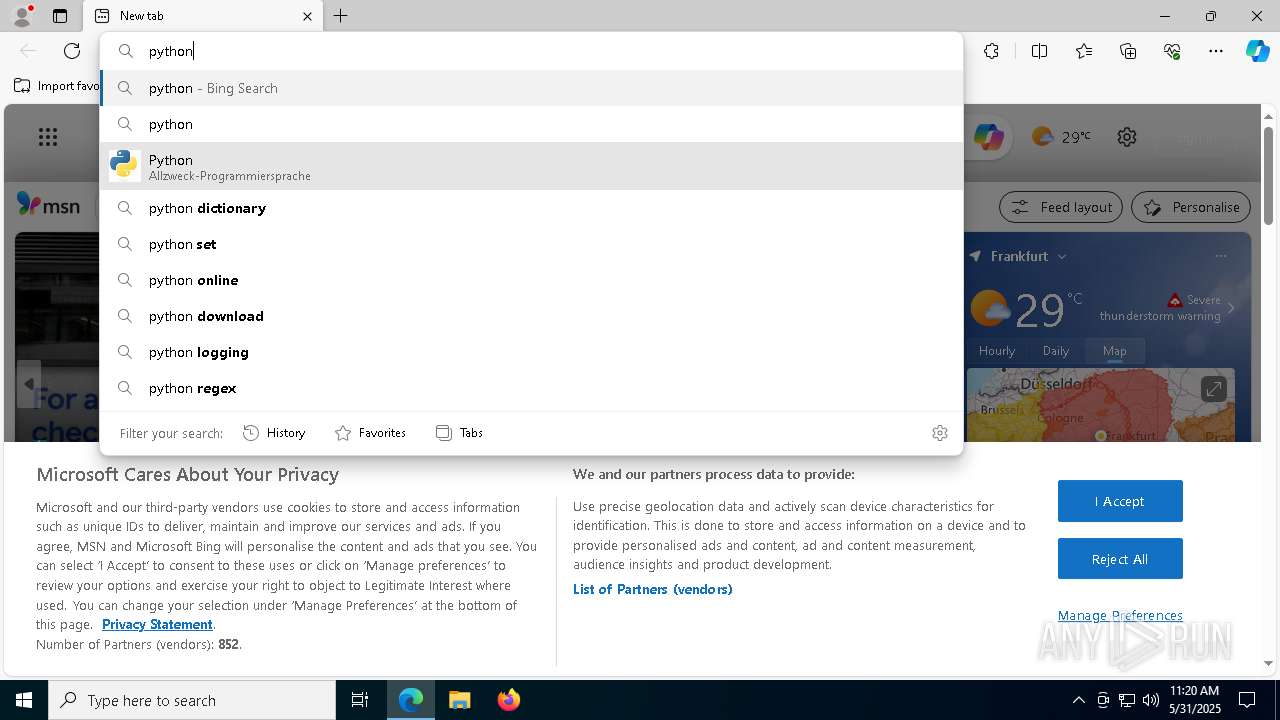Click the 29°C weather widget in header
This screenshot has height=720, width=1280.
coord(1060,137)
